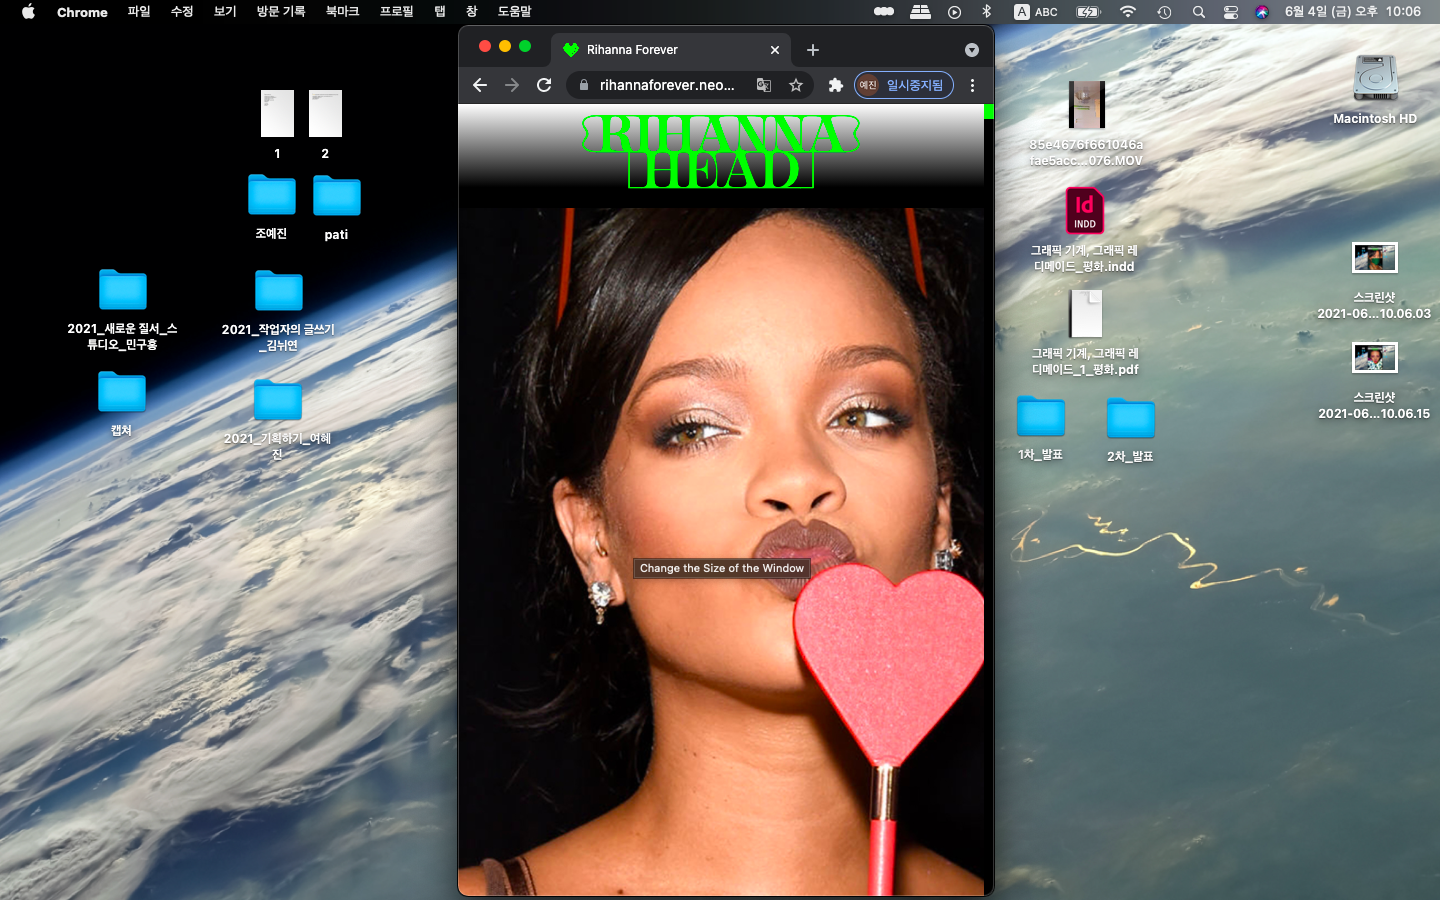Select the .MOV video file thumbnail

click(x=1086, y=104)
